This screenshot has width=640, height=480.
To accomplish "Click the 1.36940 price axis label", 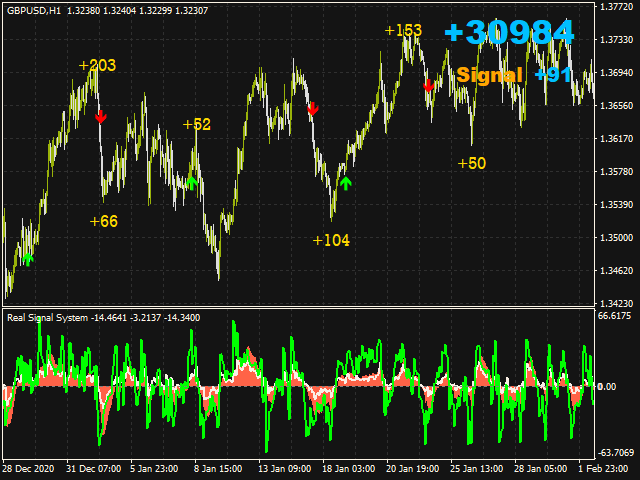I will tap(616, 72).
